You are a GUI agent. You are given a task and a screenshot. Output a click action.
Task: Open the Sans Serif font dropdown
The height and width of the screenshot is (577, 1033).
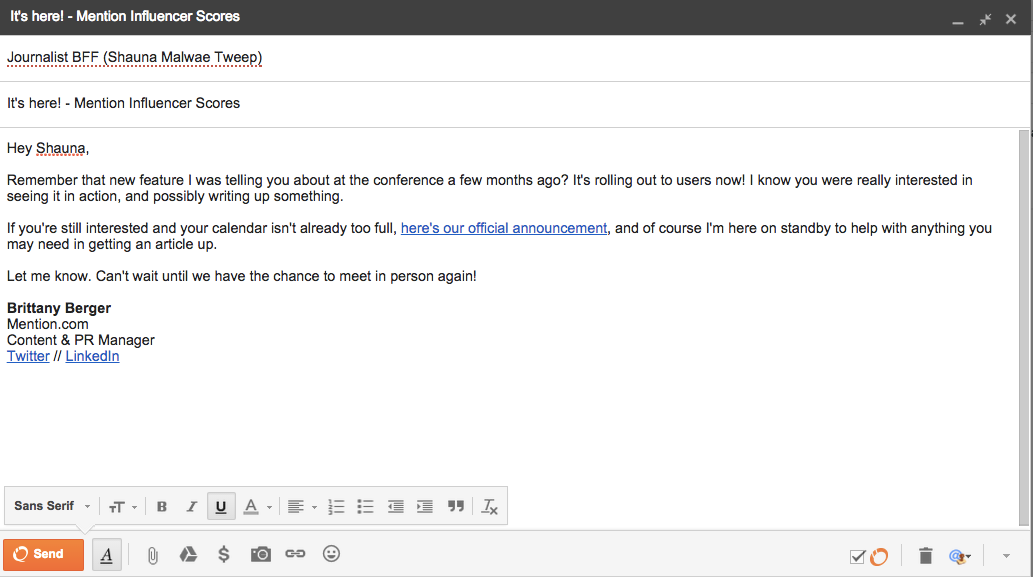(x=51, y=506)
